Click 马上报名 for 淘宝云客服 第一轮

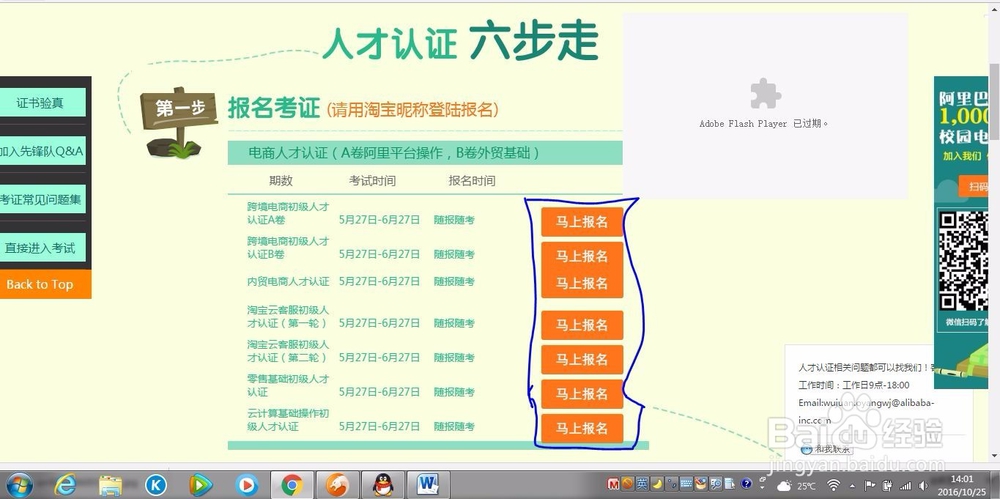pyautogui.click(x=582, y=325)
